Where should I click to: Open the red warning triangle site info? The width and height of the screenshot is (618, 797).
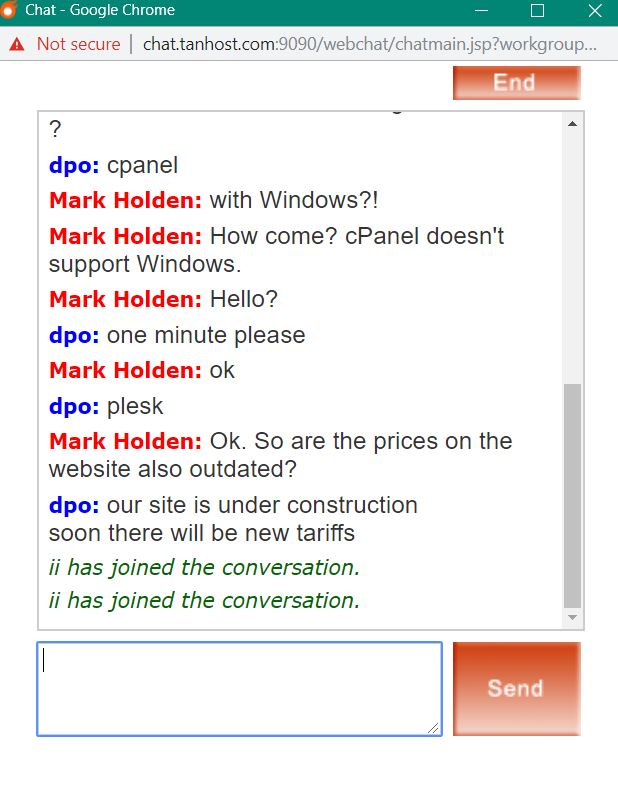[17, 44]
